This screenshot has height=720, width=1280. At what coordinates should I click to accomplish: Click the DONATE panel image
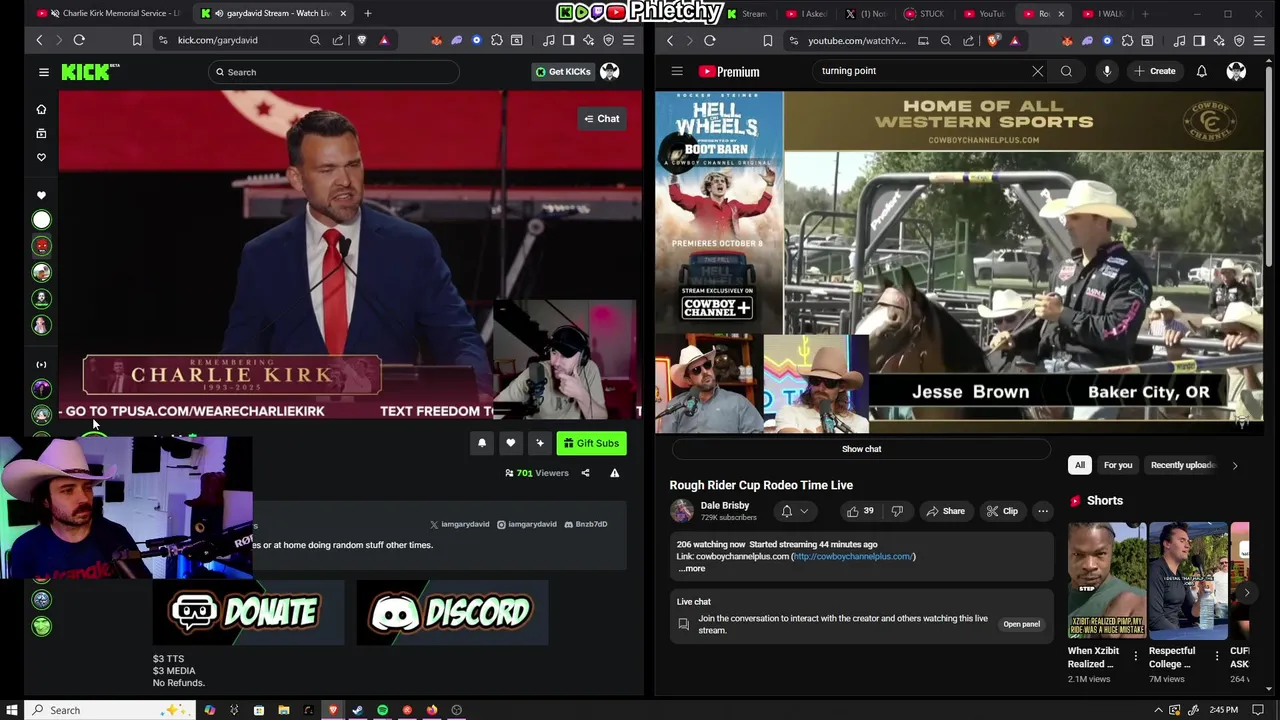(x=248, y=612)
